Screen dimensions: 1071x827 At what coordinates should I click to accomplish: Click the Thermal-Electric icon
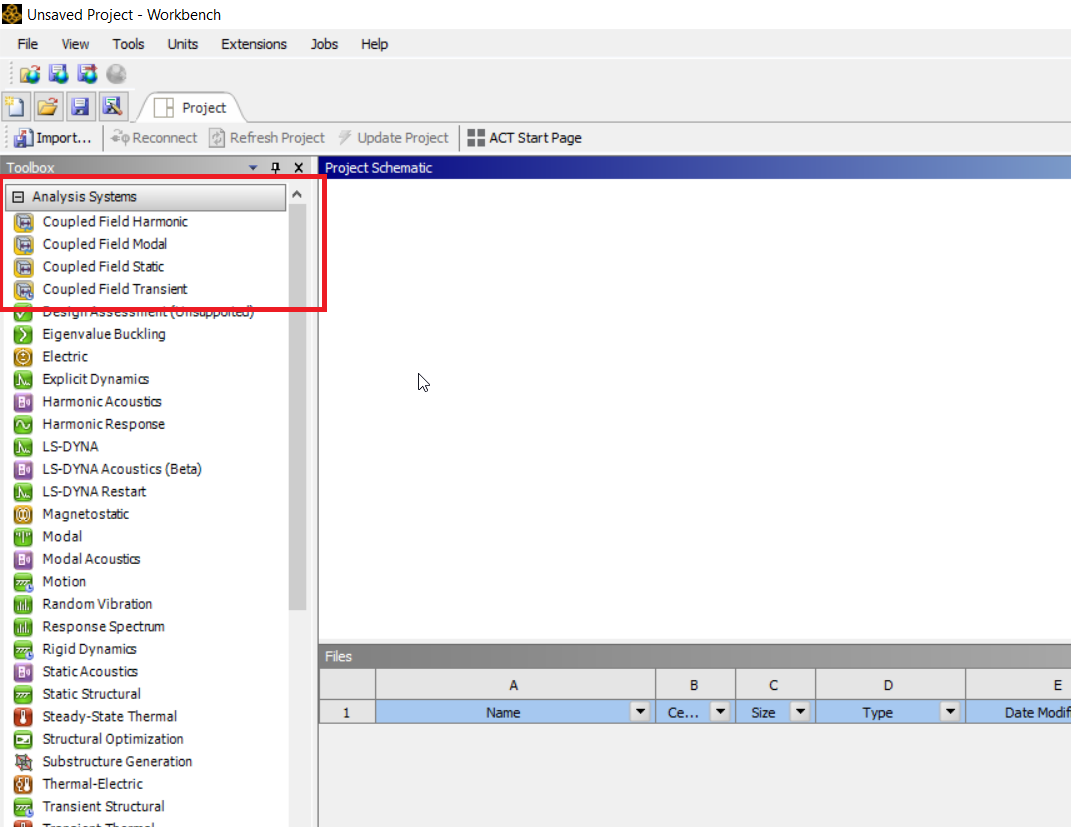point(23,785)
